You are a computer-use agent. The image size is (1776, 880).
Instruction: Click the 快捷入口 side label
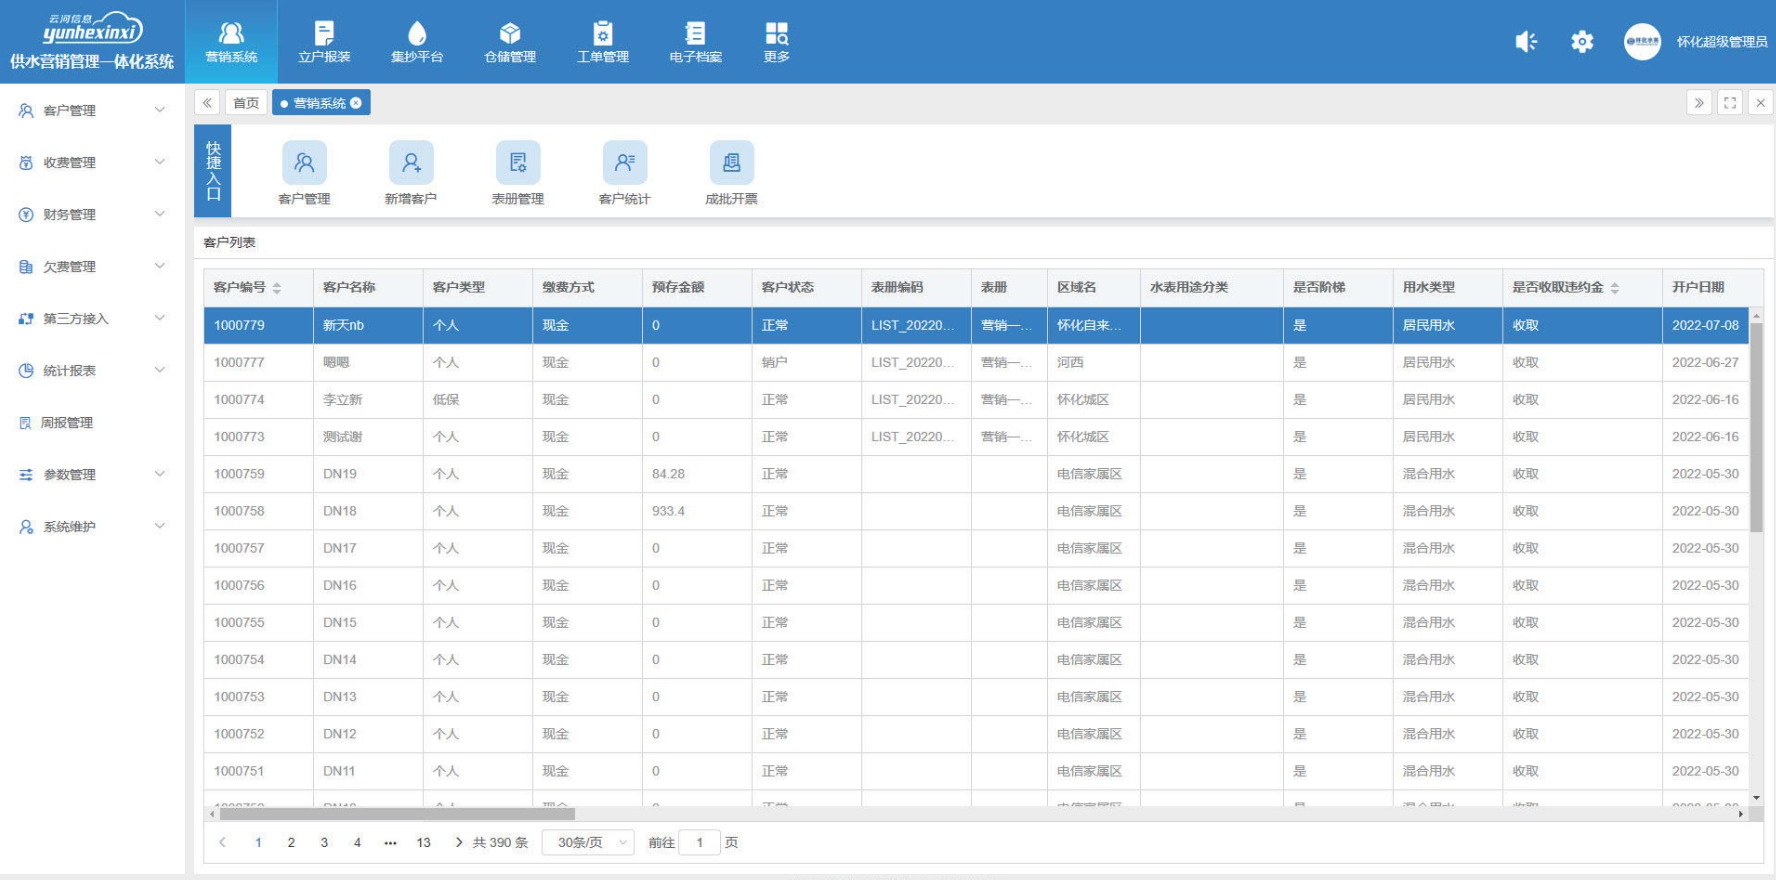213,171
